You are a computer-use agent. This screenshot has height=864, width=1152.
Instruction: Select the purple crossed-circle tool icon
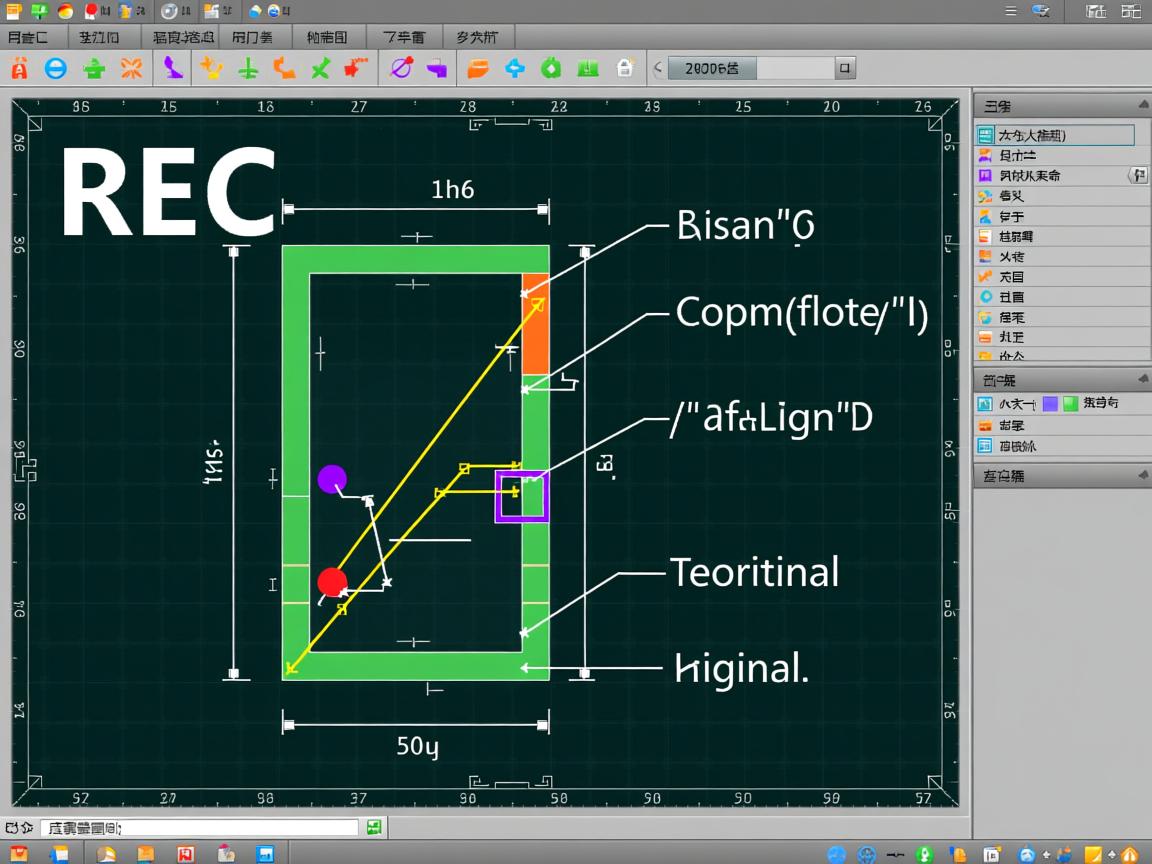(400, 69)
